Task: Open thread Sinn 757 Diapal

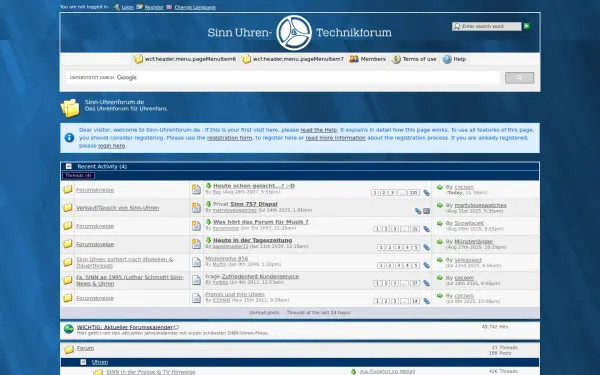Action: coord(254,204)
